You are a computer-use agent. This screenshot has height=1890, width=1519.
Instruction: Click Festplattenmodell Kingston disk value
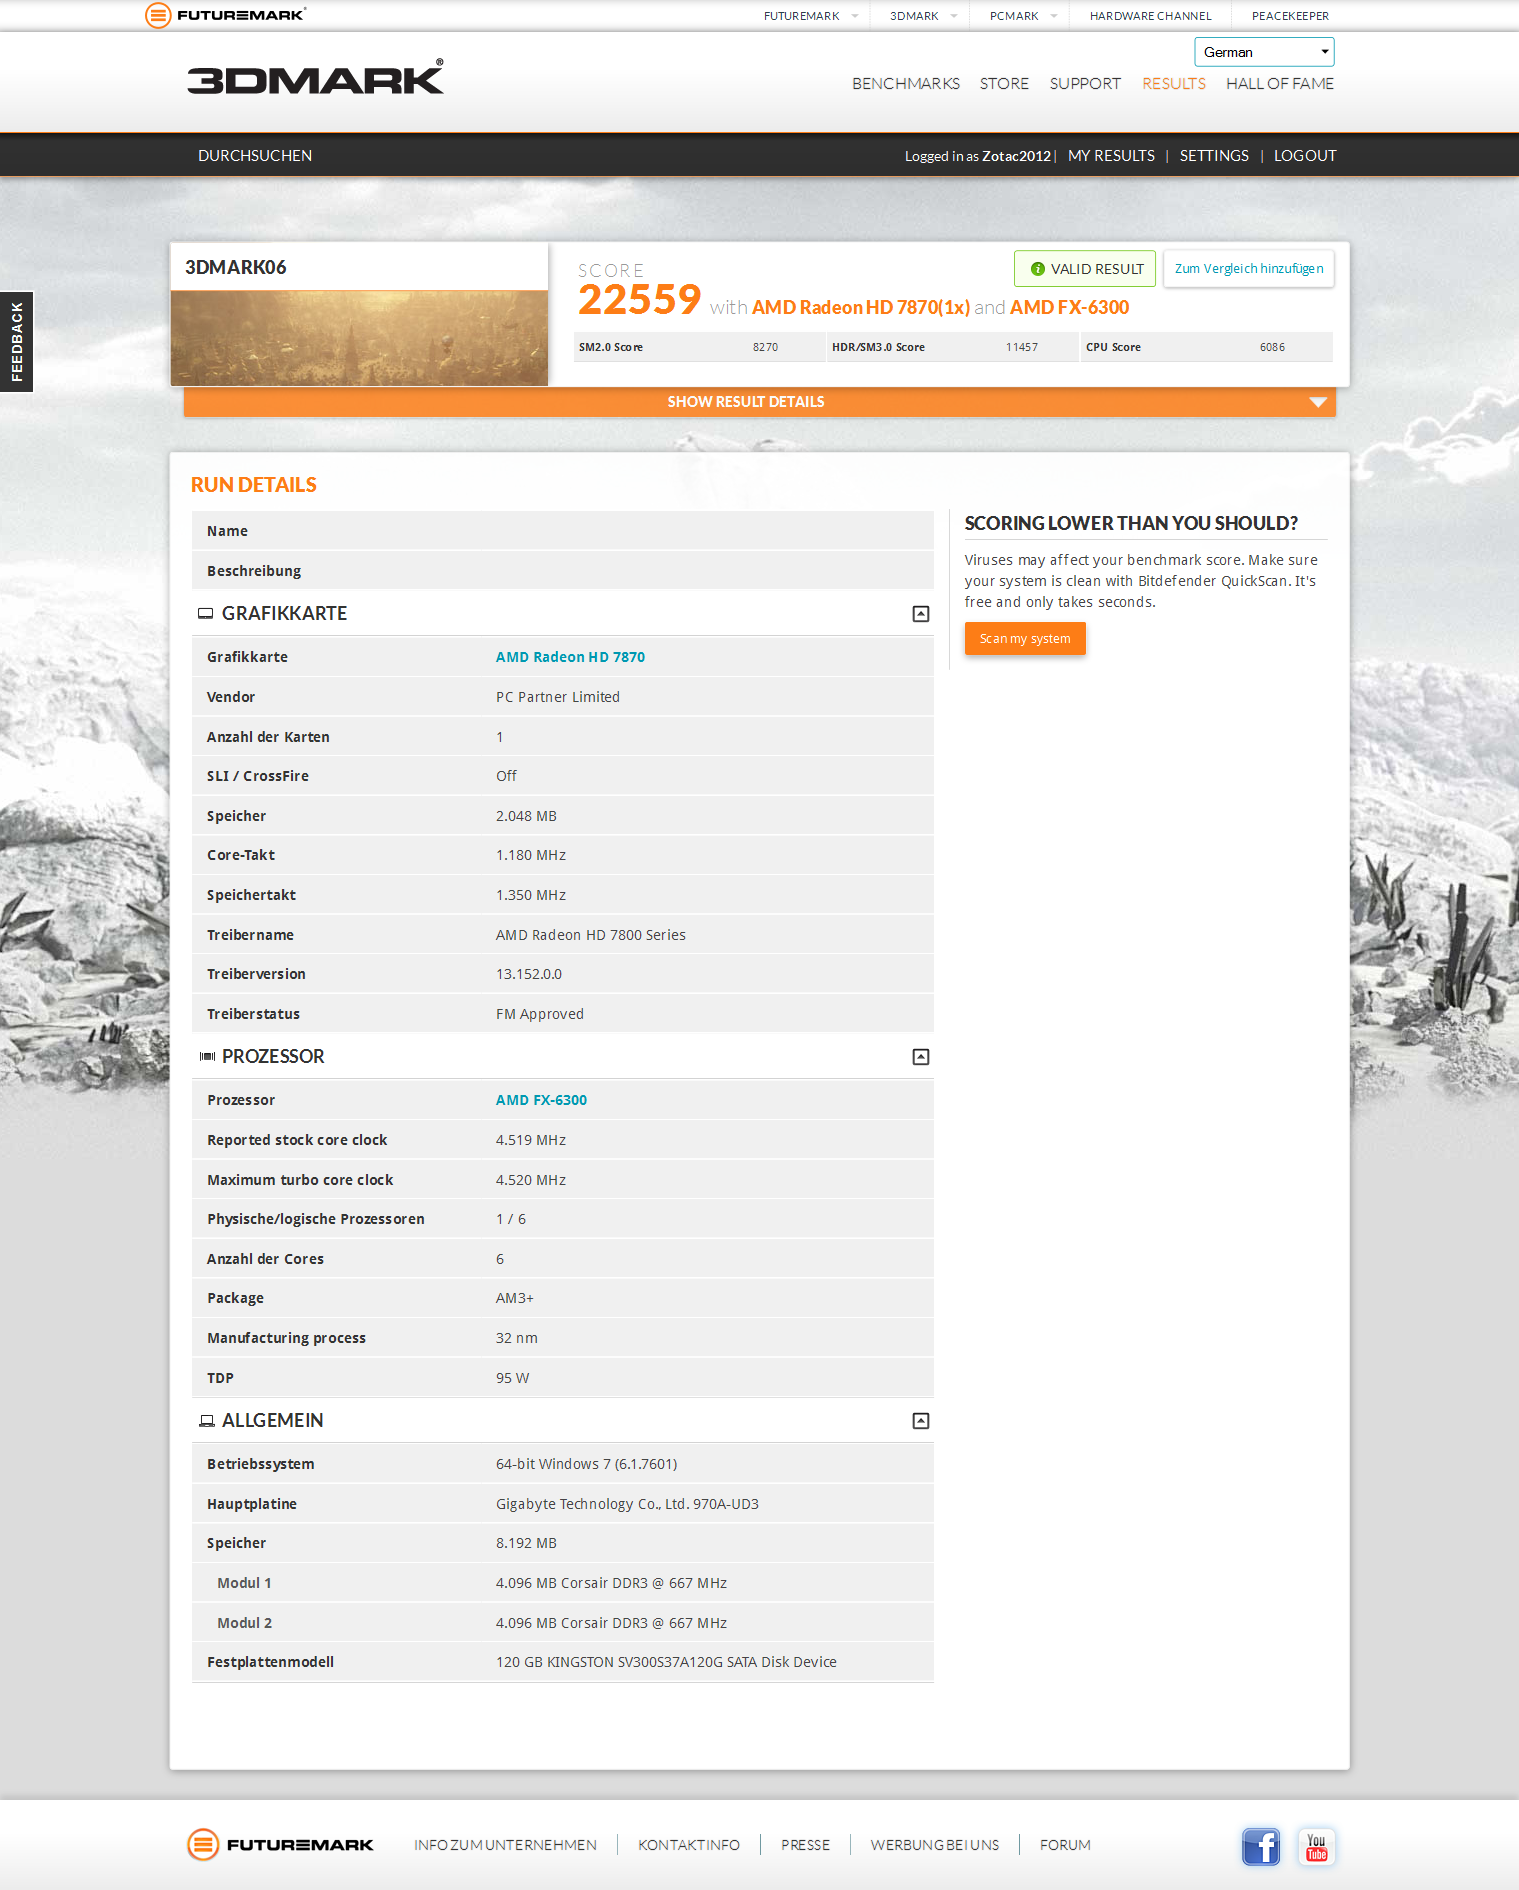point(666,1662)
